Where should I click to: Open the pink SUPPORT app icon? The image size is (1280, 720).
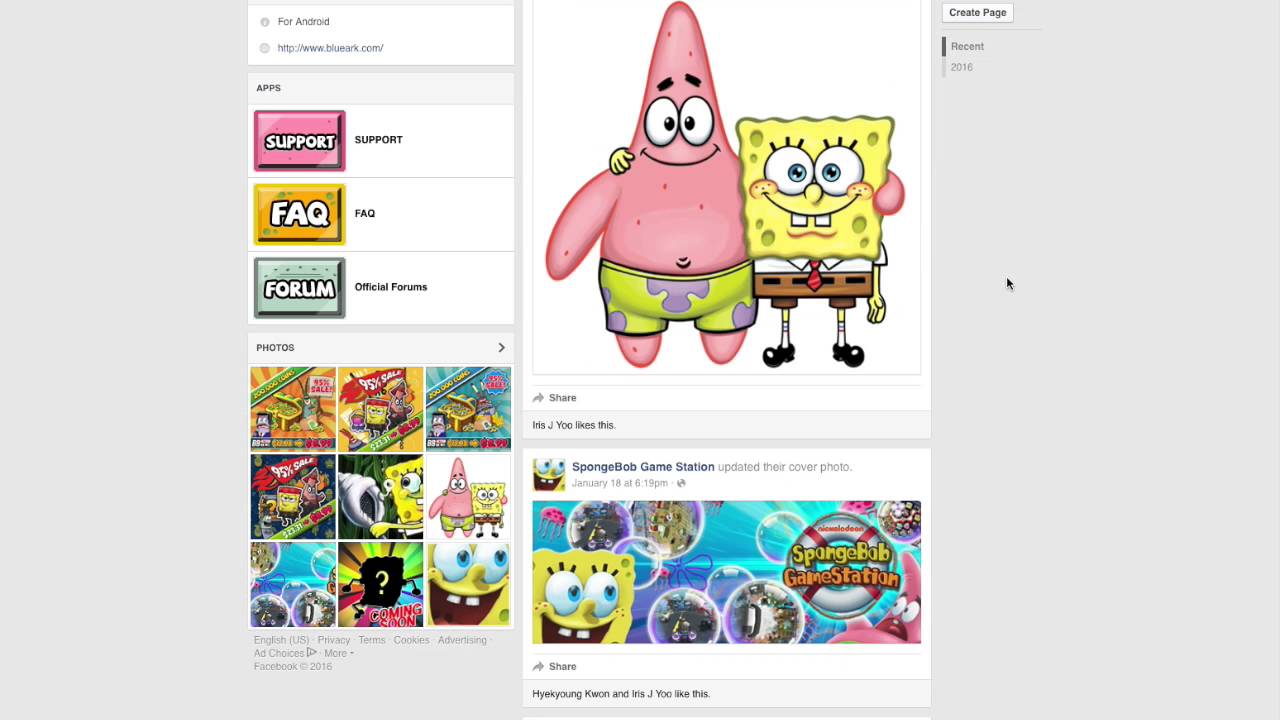[x=300, y=140]
